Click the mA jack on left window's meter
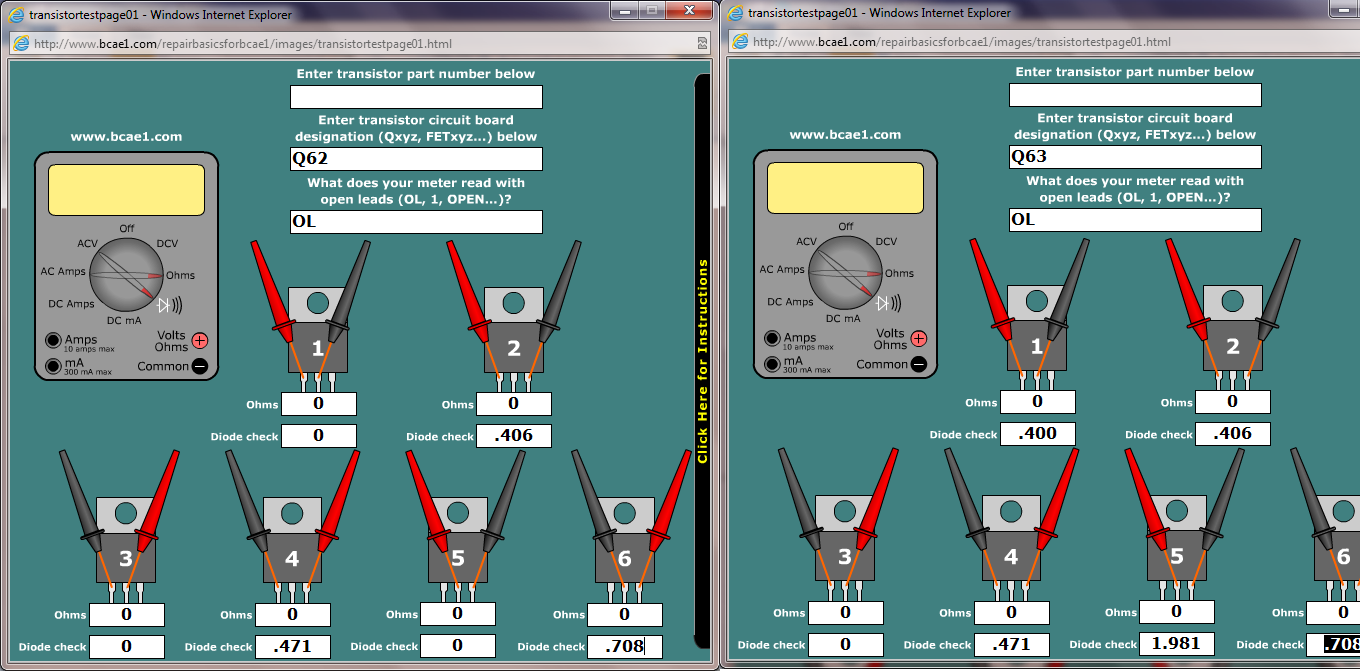This screenshot has width=1360, height=671. coord(52,366)
